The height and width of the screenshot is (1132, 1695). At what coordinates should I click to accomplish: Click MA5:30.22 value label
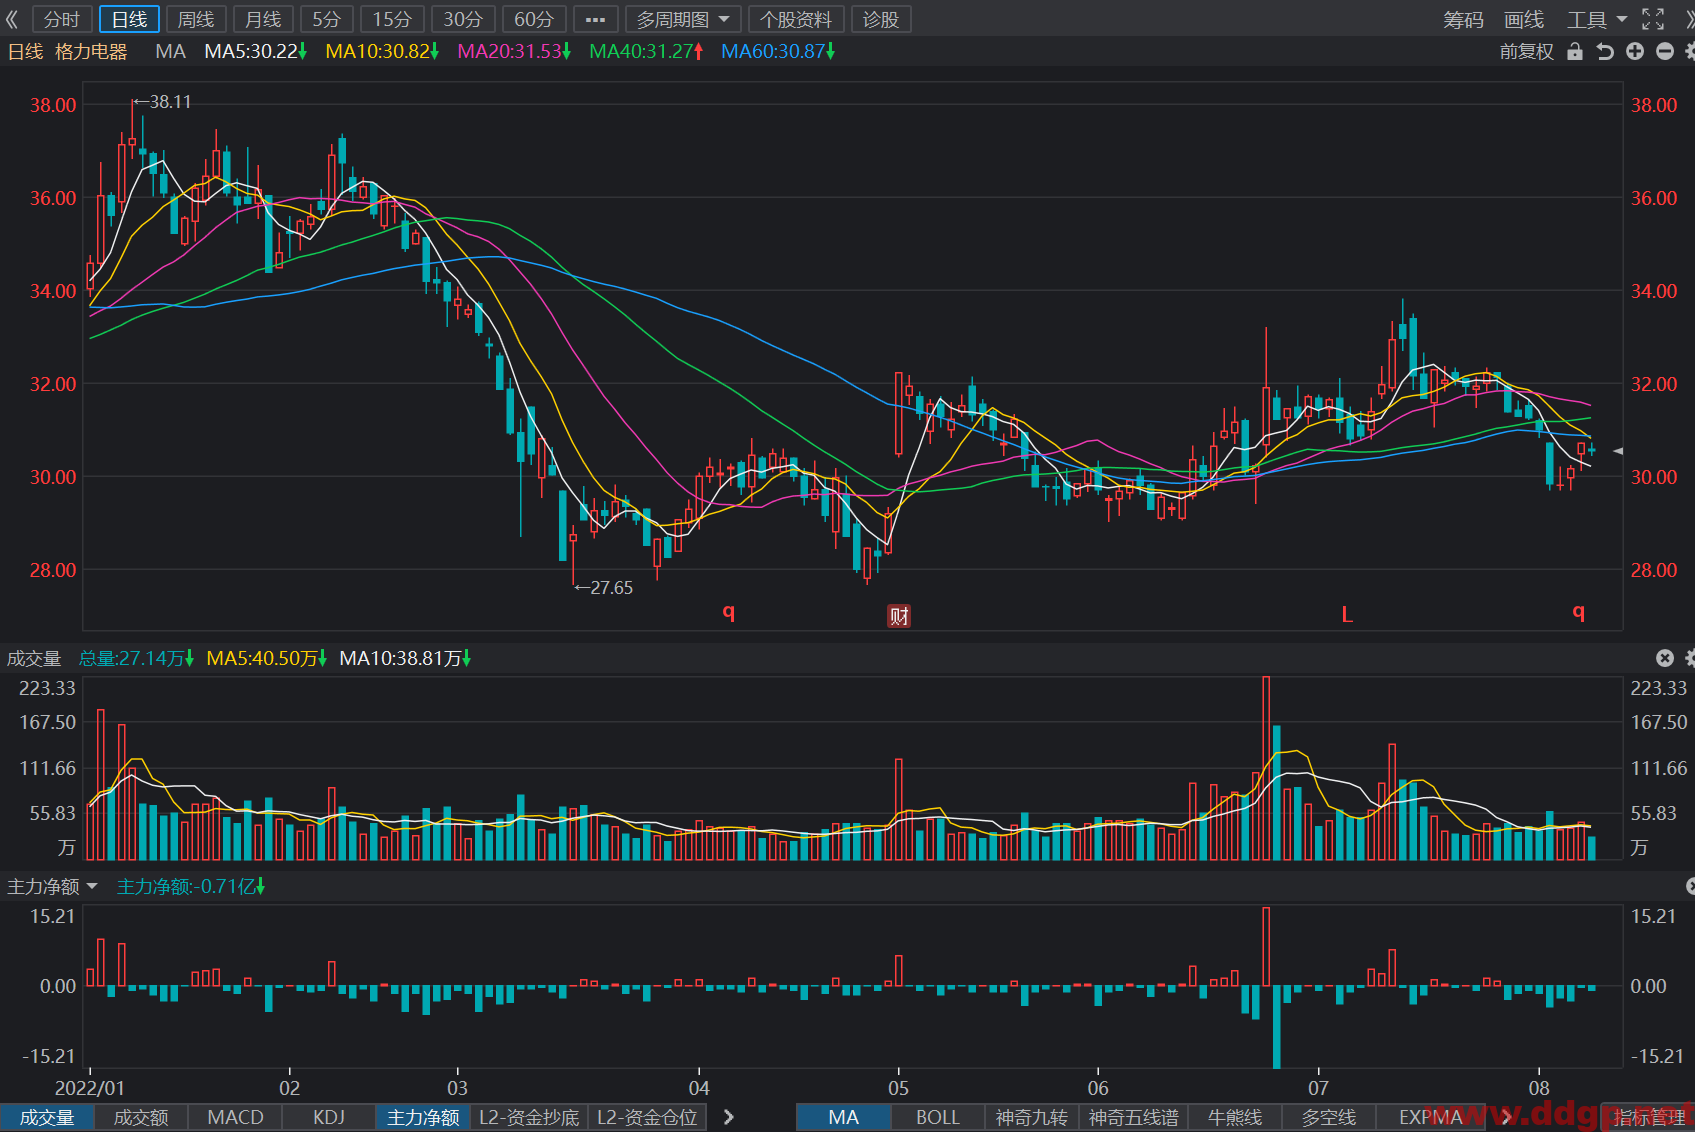pos(256,51)
